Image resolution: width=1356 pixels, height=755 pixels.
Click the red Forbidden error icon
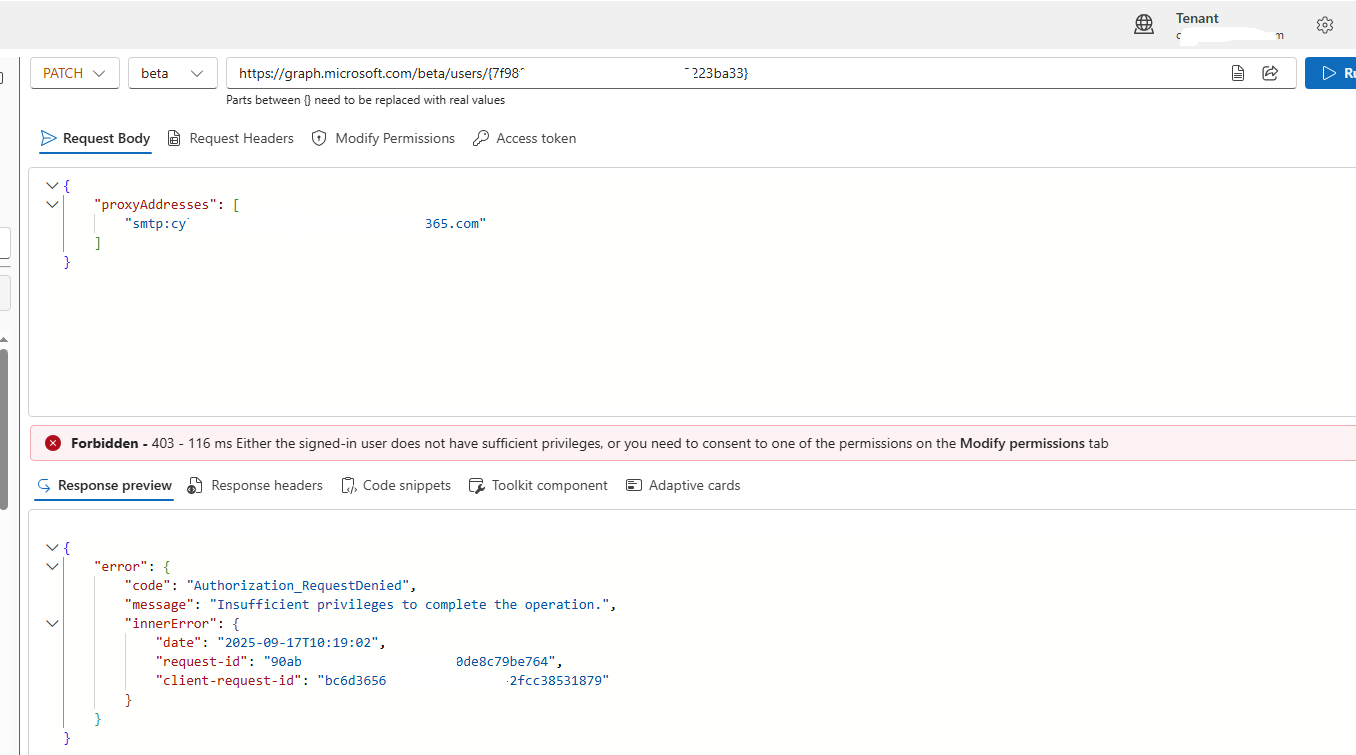point(53,443)
